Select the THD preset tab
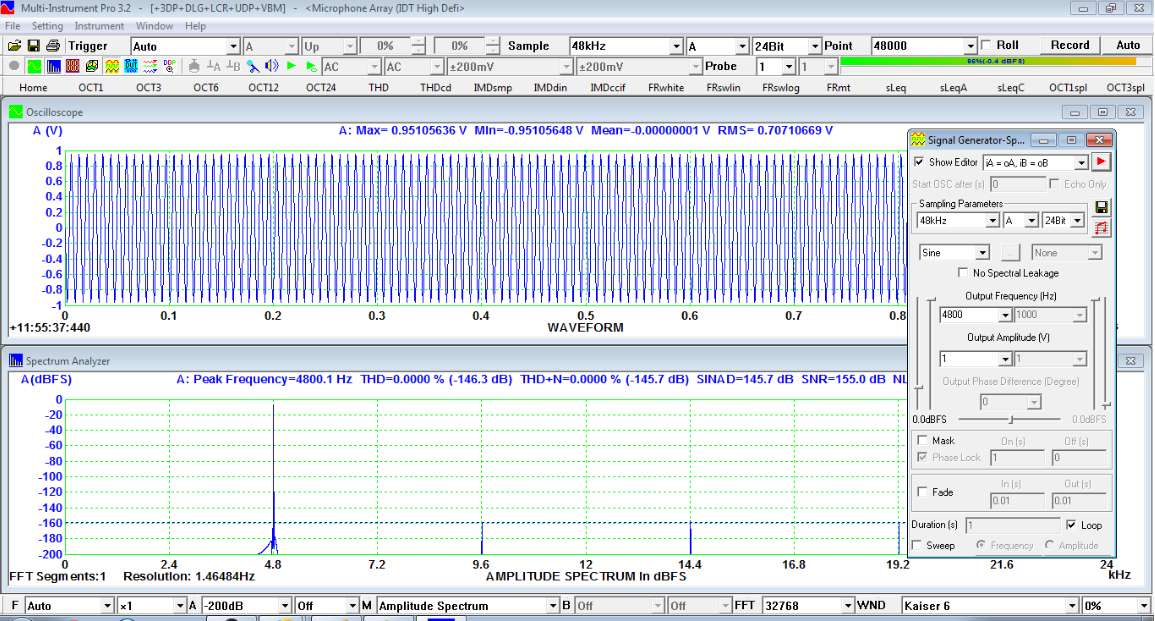 [379, 87]
